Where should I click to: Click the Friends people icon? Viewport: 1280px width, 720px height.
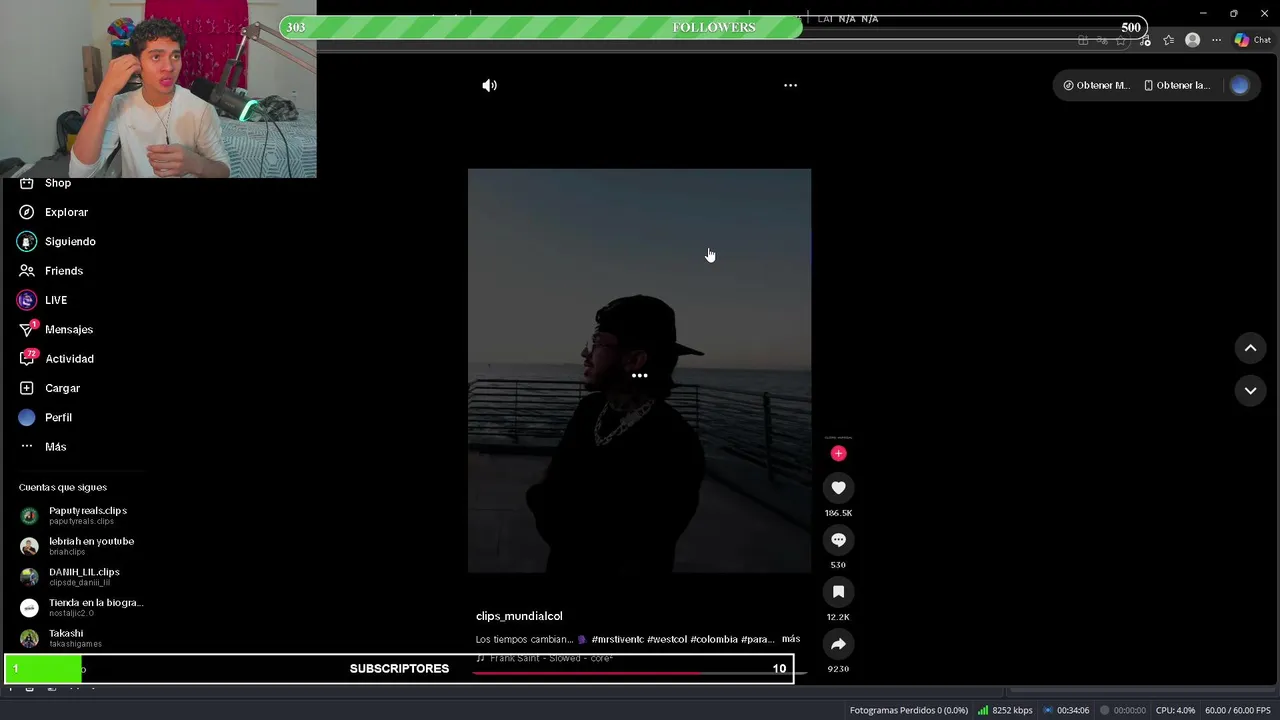[27, 271]
